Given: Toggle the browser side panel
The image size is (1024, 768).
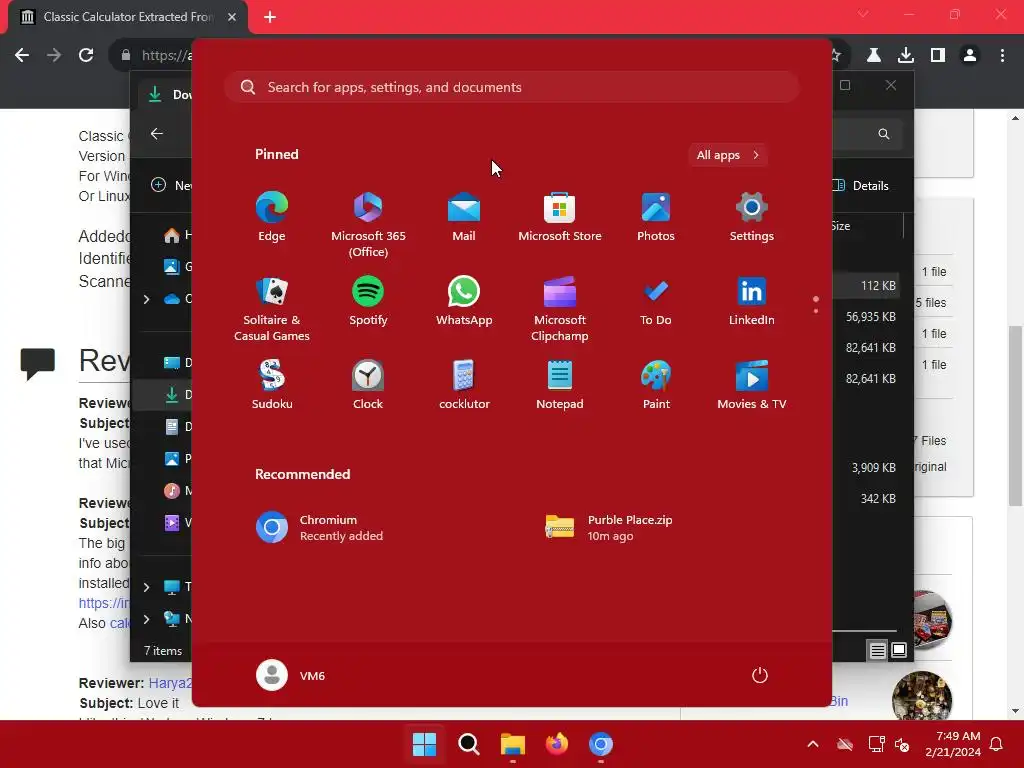Looking at the screenshot, I should coord(938,55).
